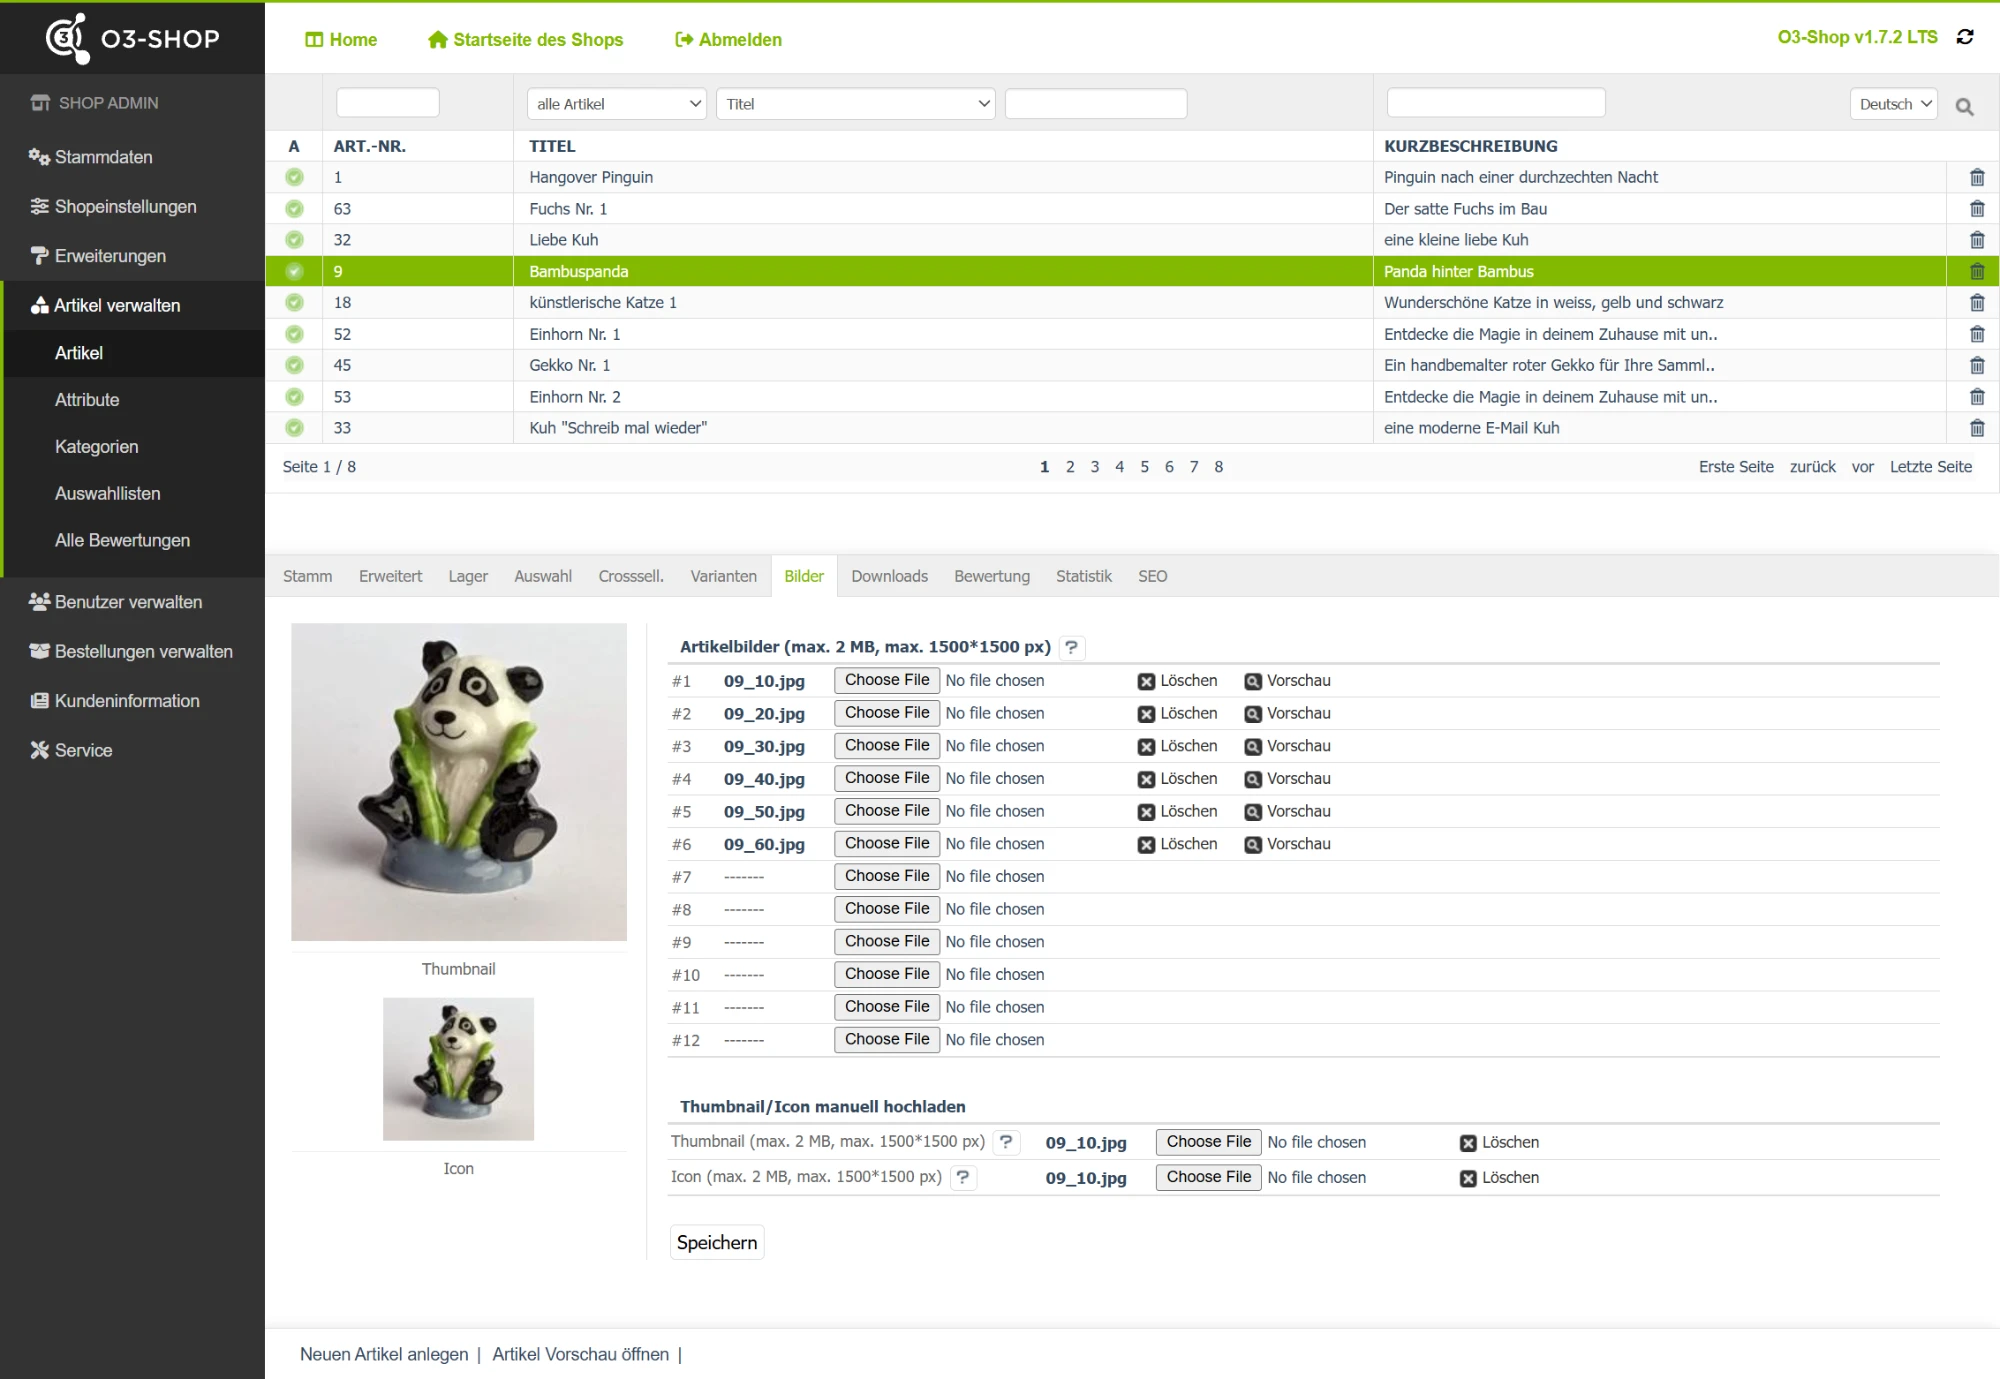The width and height of the screenshot is (2000, 1379).
Task: Click the Abmelden logout link
Action: (729, 40)
